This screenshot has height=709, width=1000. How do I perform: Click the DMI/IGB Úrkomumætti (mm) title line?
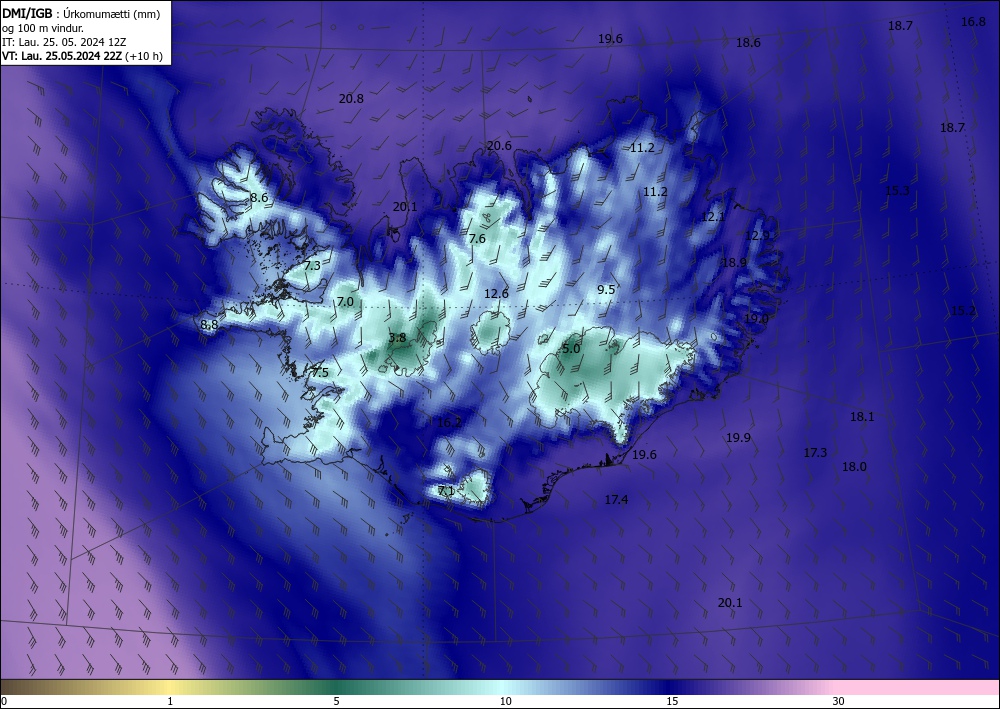pos(82,14)
